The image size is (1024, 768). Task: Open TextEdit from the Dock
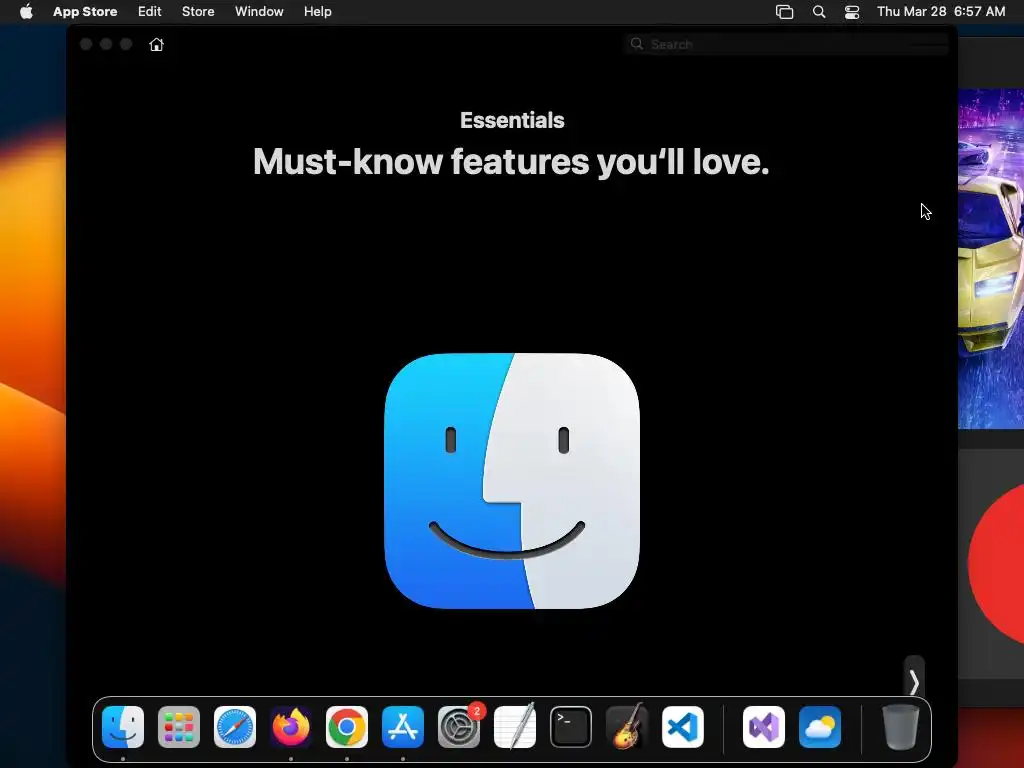tap(515, 727)
